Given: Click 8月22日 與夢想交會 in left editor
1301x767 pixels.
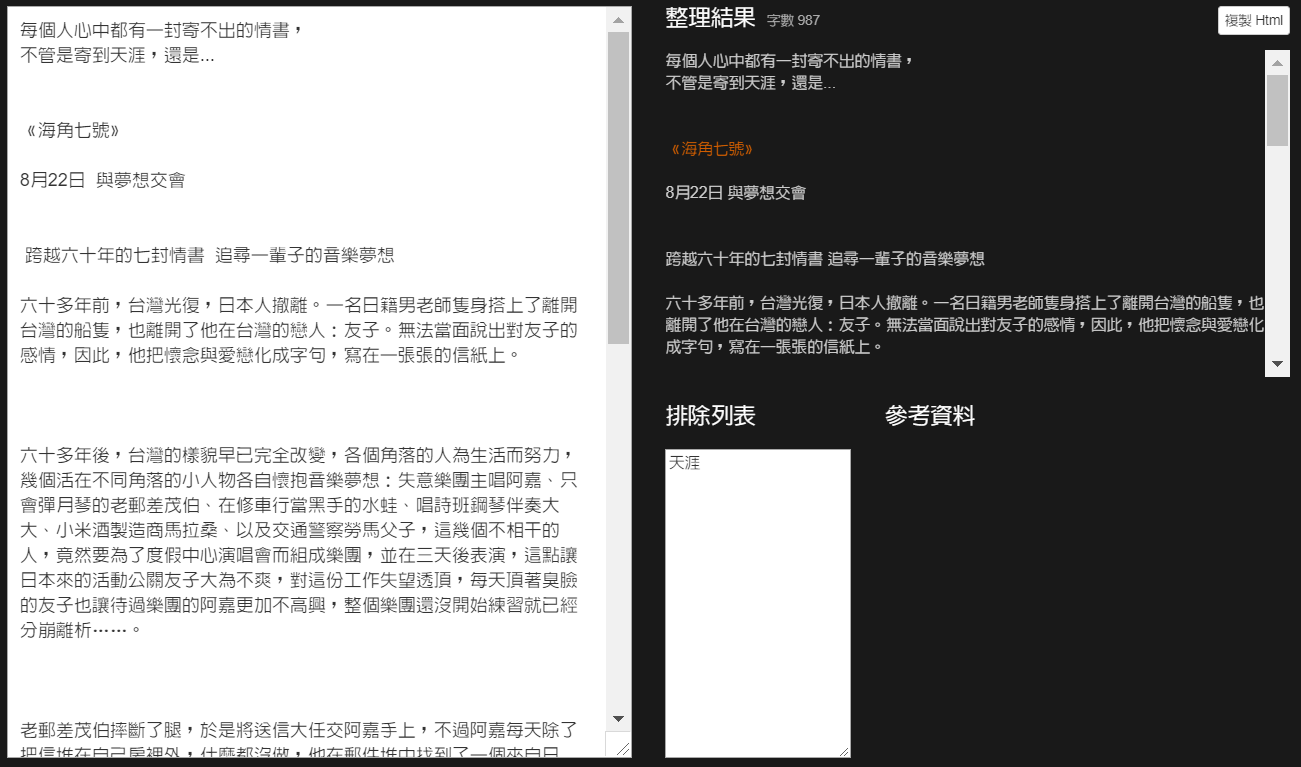Looking at the screenshot, I should 102,180.
